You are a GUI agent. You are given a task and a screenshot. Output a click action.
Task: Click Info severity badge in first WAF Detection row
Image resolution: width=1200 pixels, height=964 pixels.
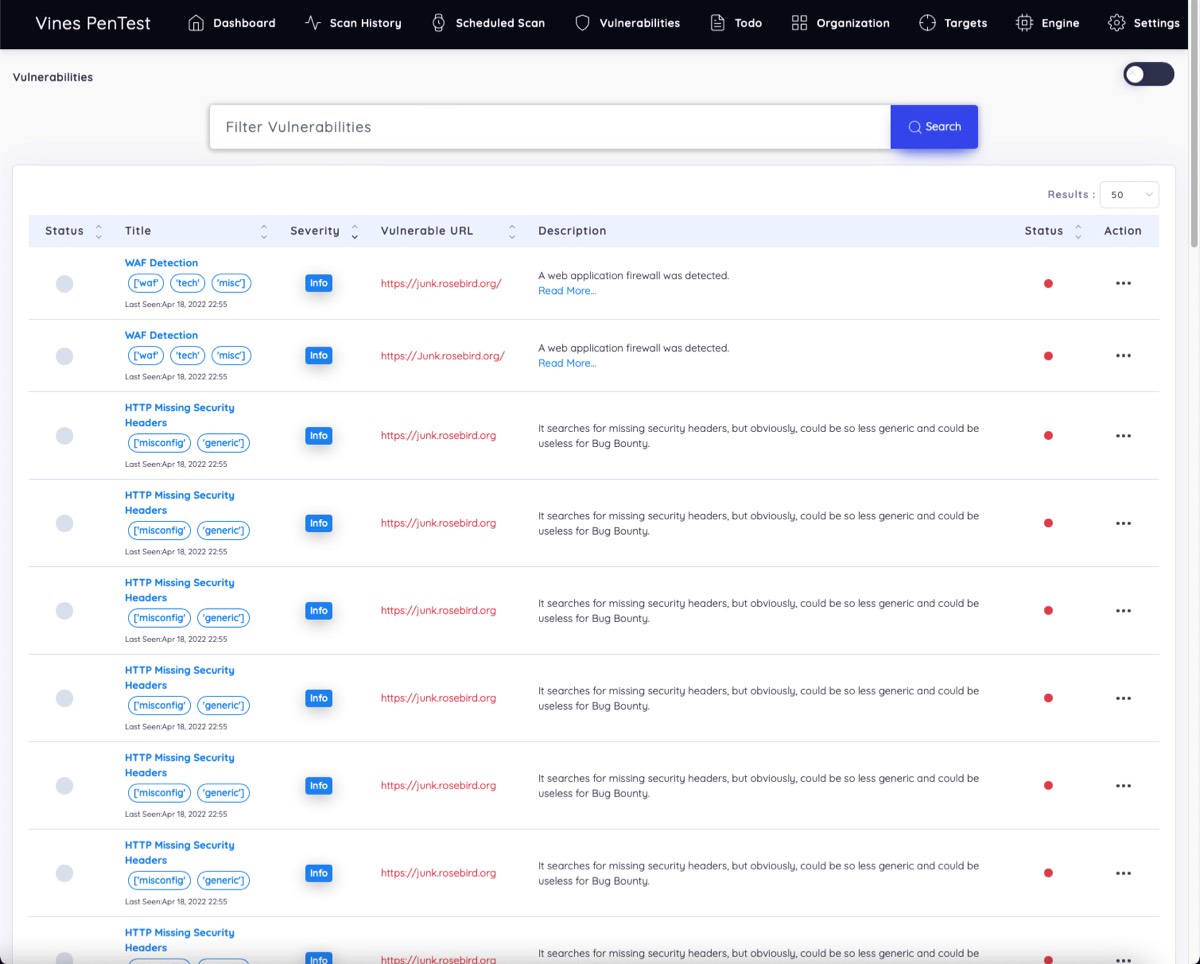tap(319, 283)
